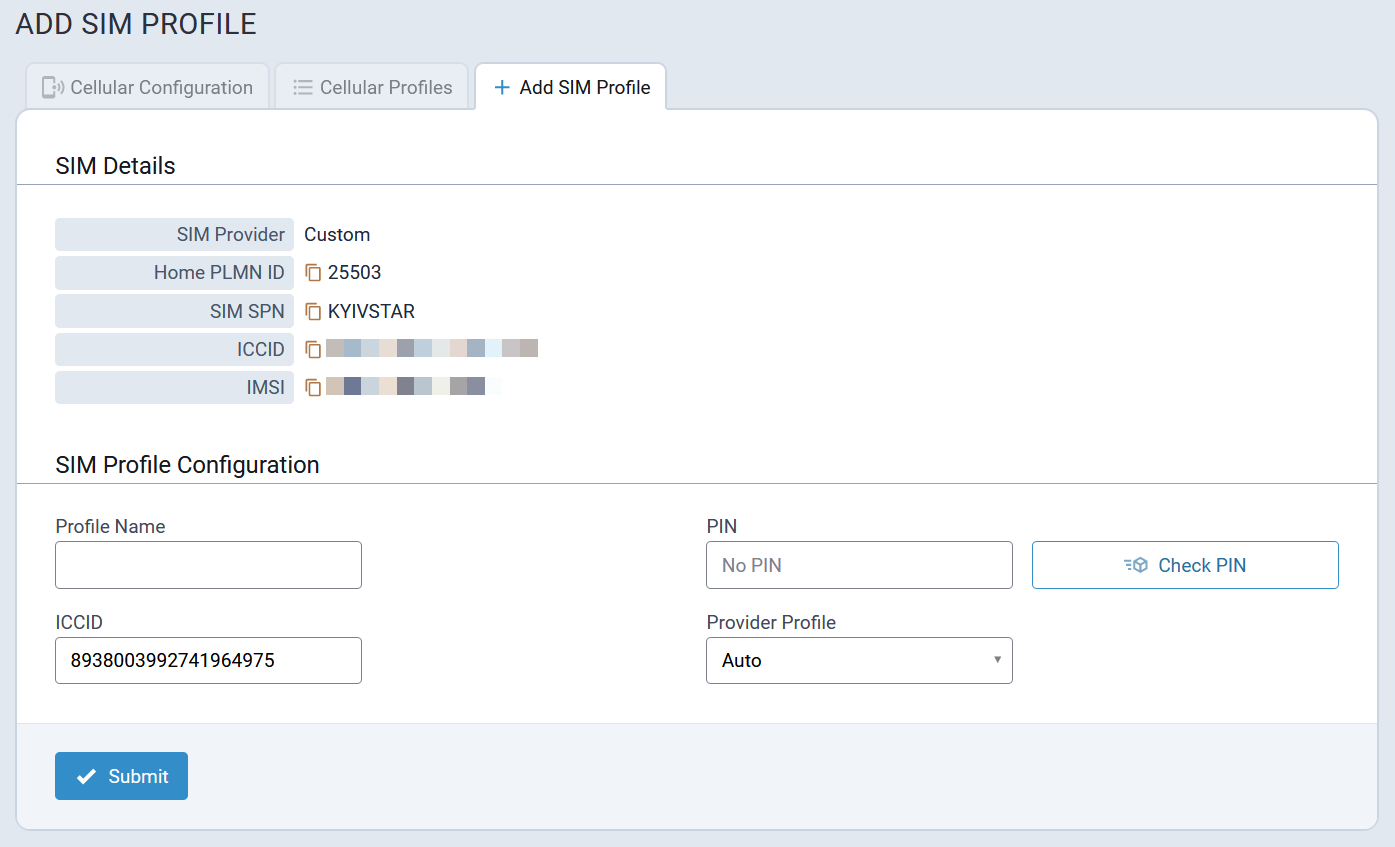Click the list icon on Cellular Profiles tab

pyautogui.click(x=303, y=88)
